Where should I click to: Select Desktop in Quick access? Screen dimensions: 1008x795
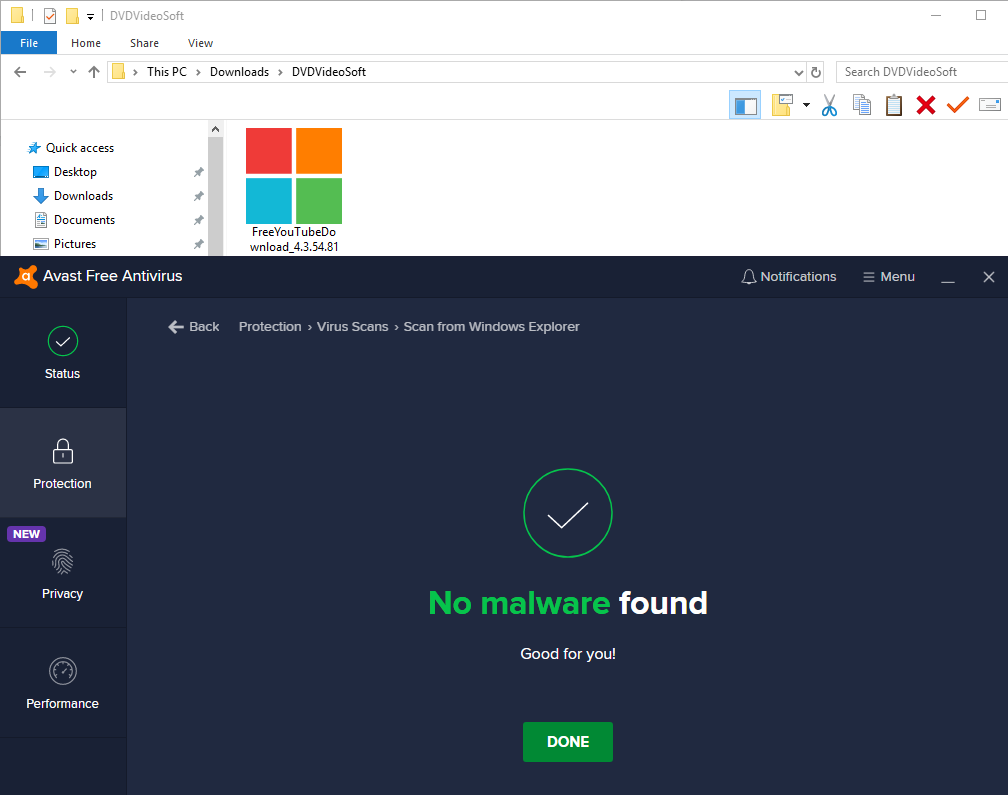(x=75, y=172)
